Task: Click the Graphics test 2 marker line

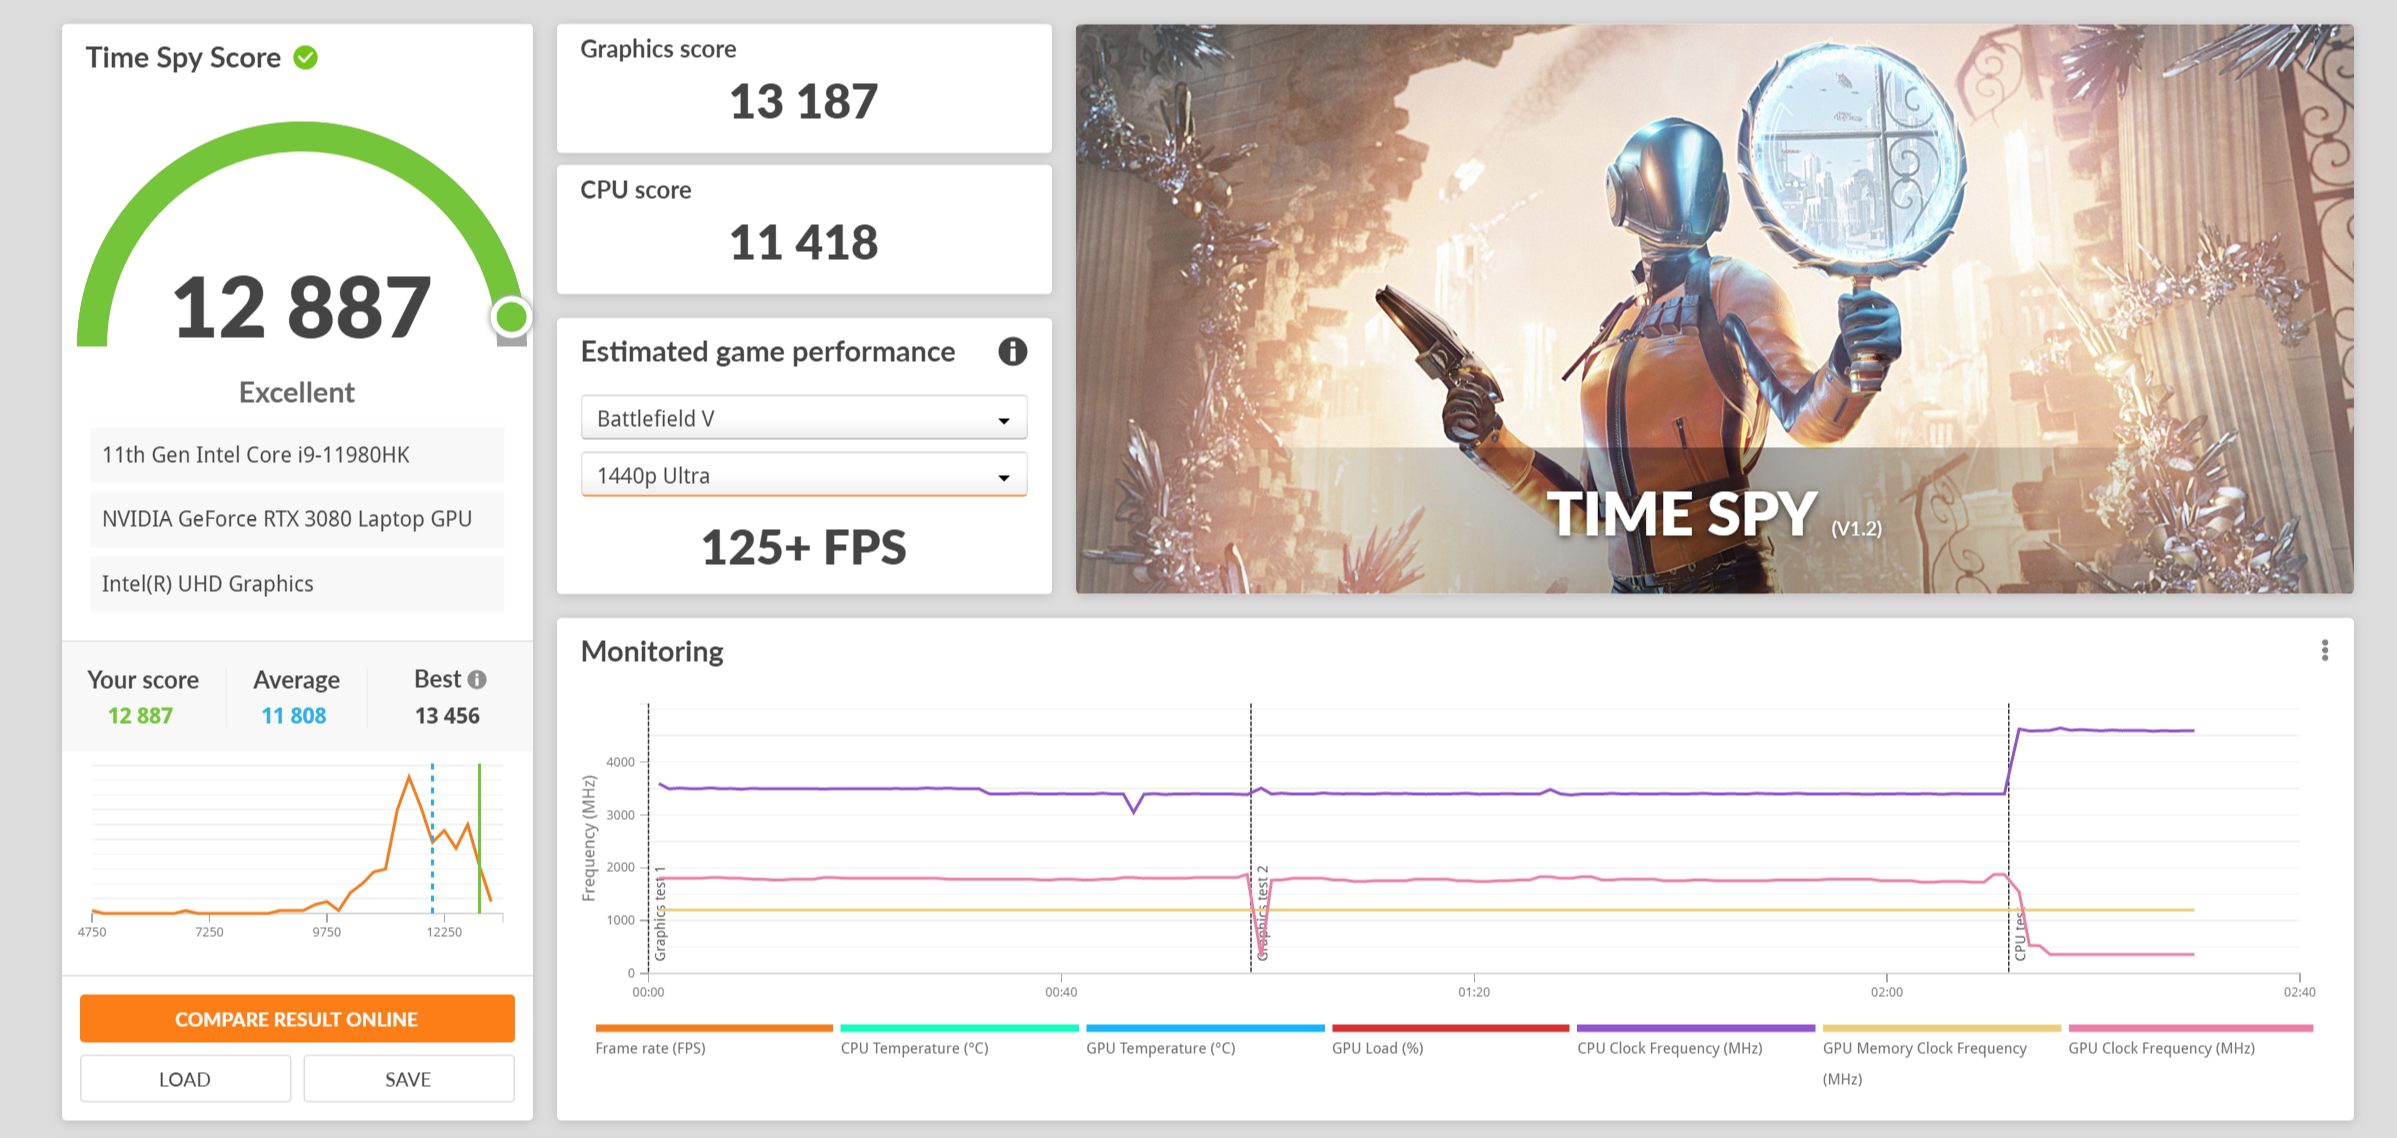Action: pyautogui.click(x=1251, y=800)
